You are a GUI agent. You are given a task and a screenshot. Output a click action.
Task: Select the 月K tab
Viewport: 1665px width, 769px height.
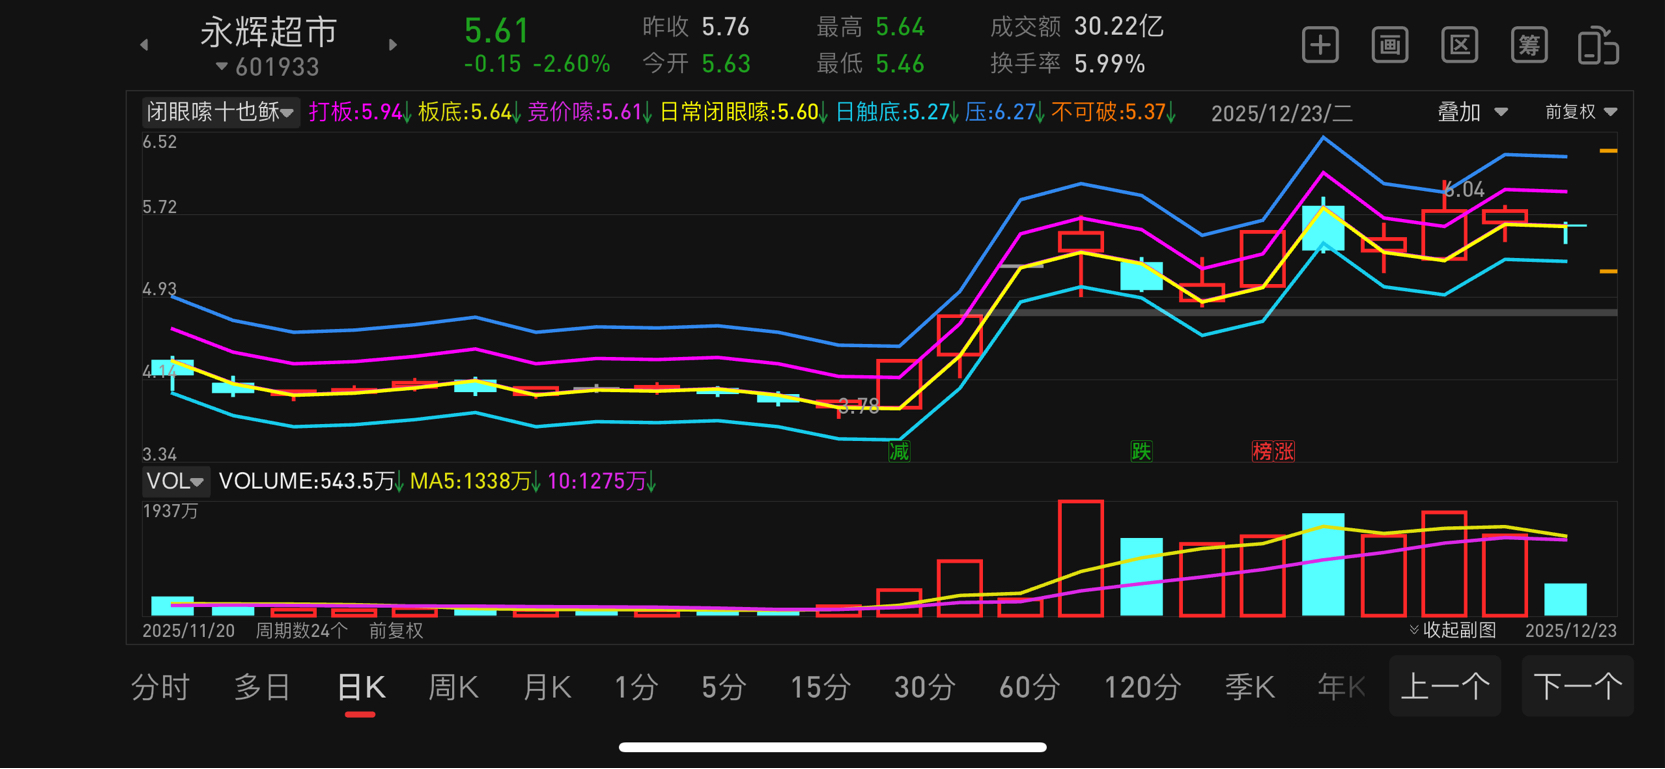pyautogui.click(x=546, y=688)
